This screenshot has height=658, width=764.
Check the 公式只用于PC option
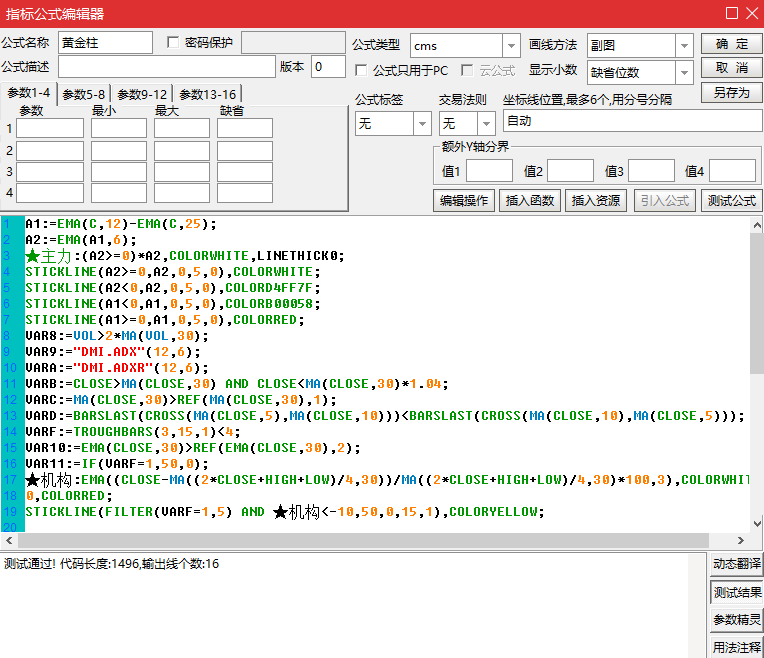click(362, 71)
